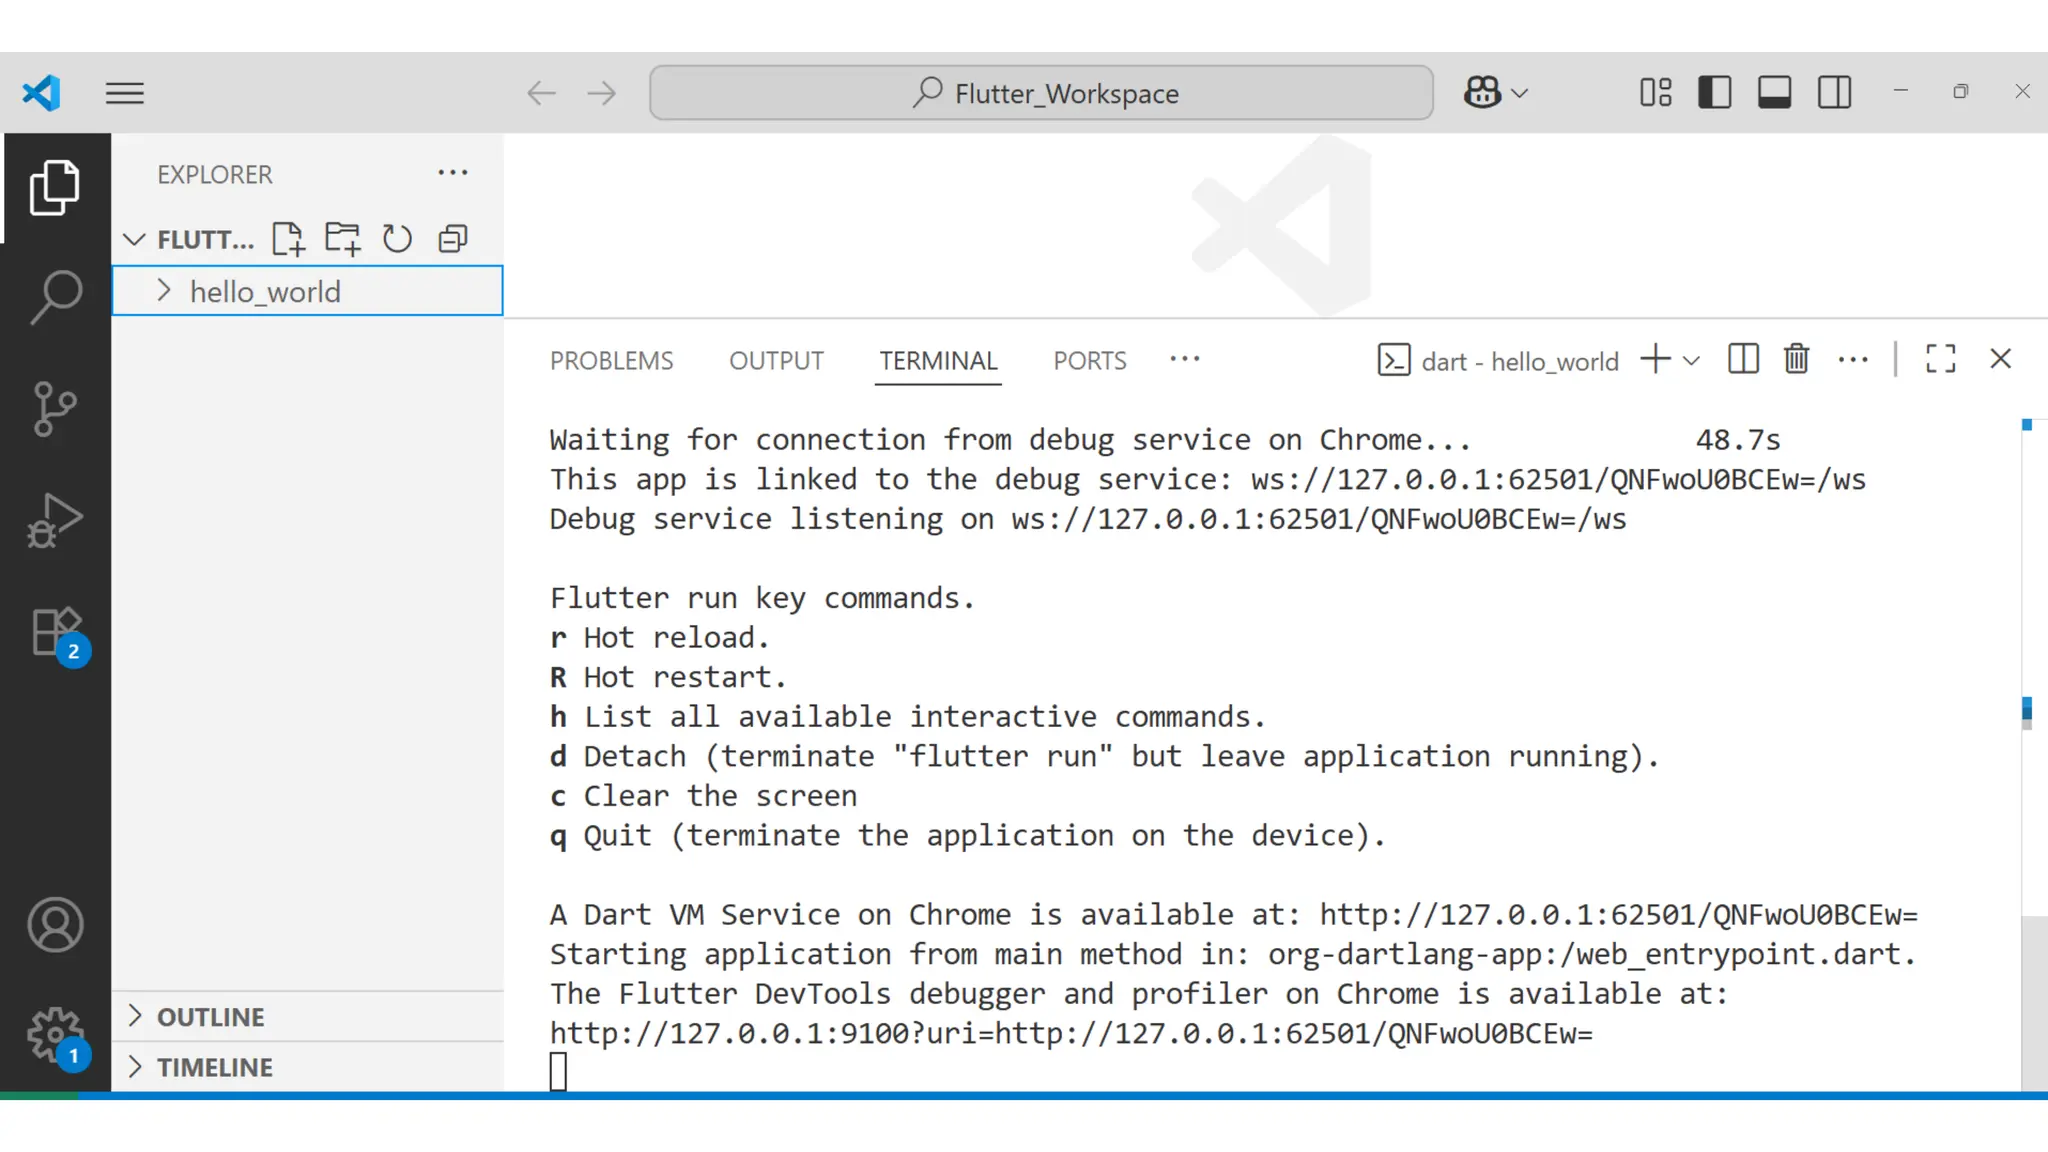This screenshot has width=2048, height=1152.
Task: Click the Flutter_Workspace command center search box
Action: [x=1041, y=93]
